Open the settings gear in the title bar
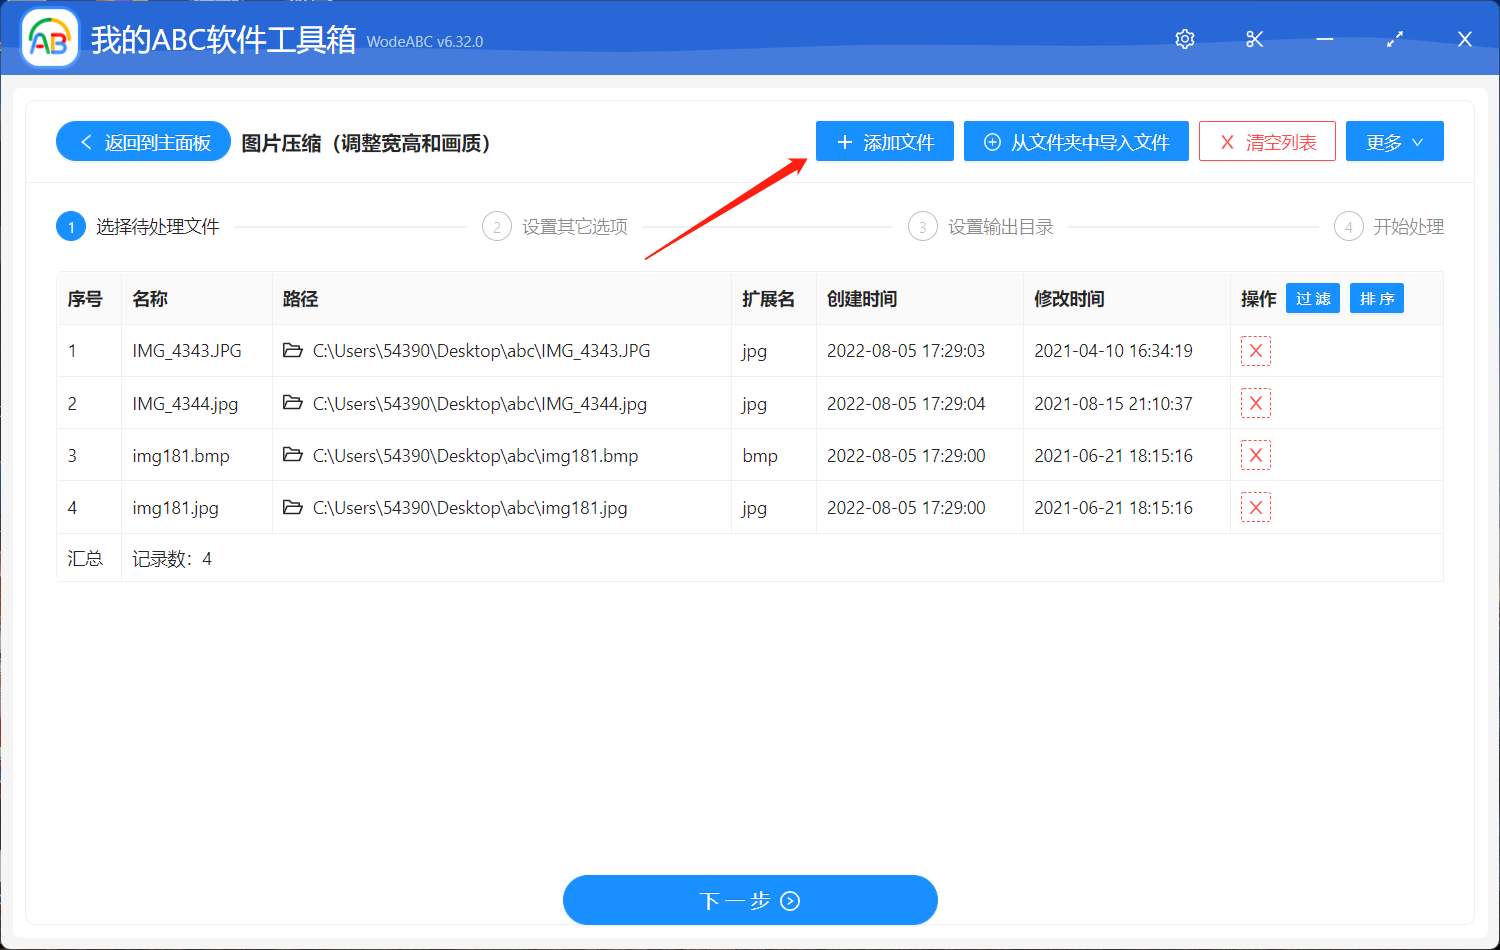 pos(1184,39)
